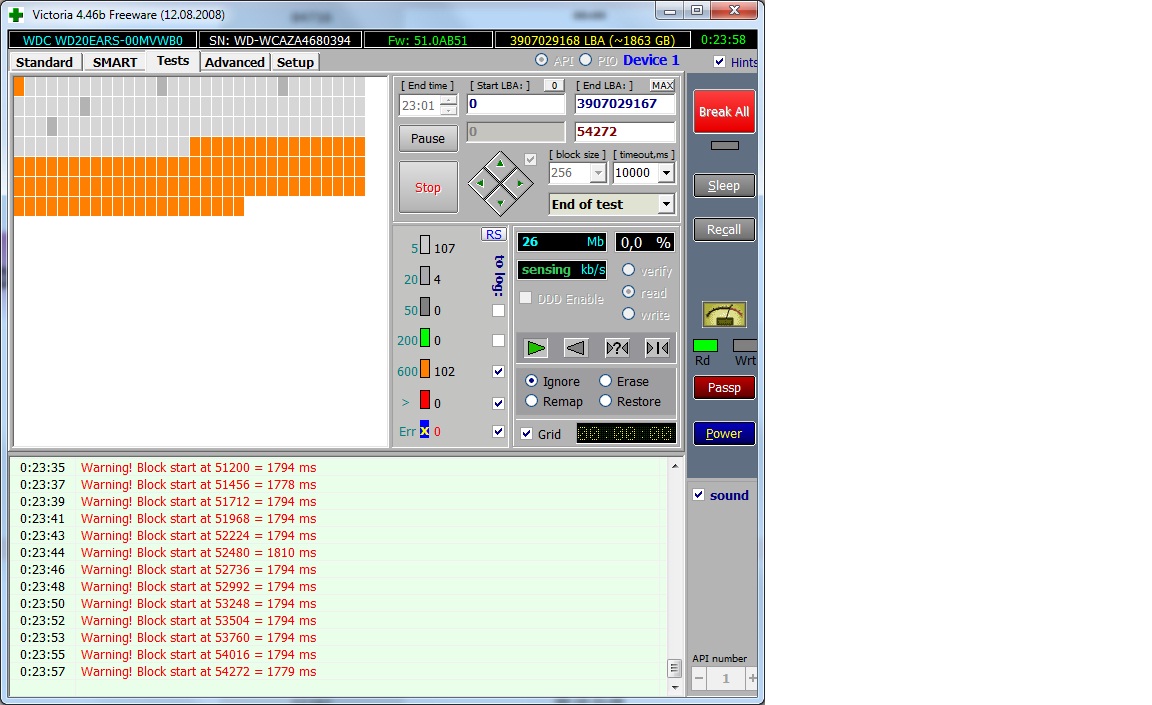This screenshot has height=705, width=1152.
Task: Click the Start LBA input field
Action: (x=515, y=104)
